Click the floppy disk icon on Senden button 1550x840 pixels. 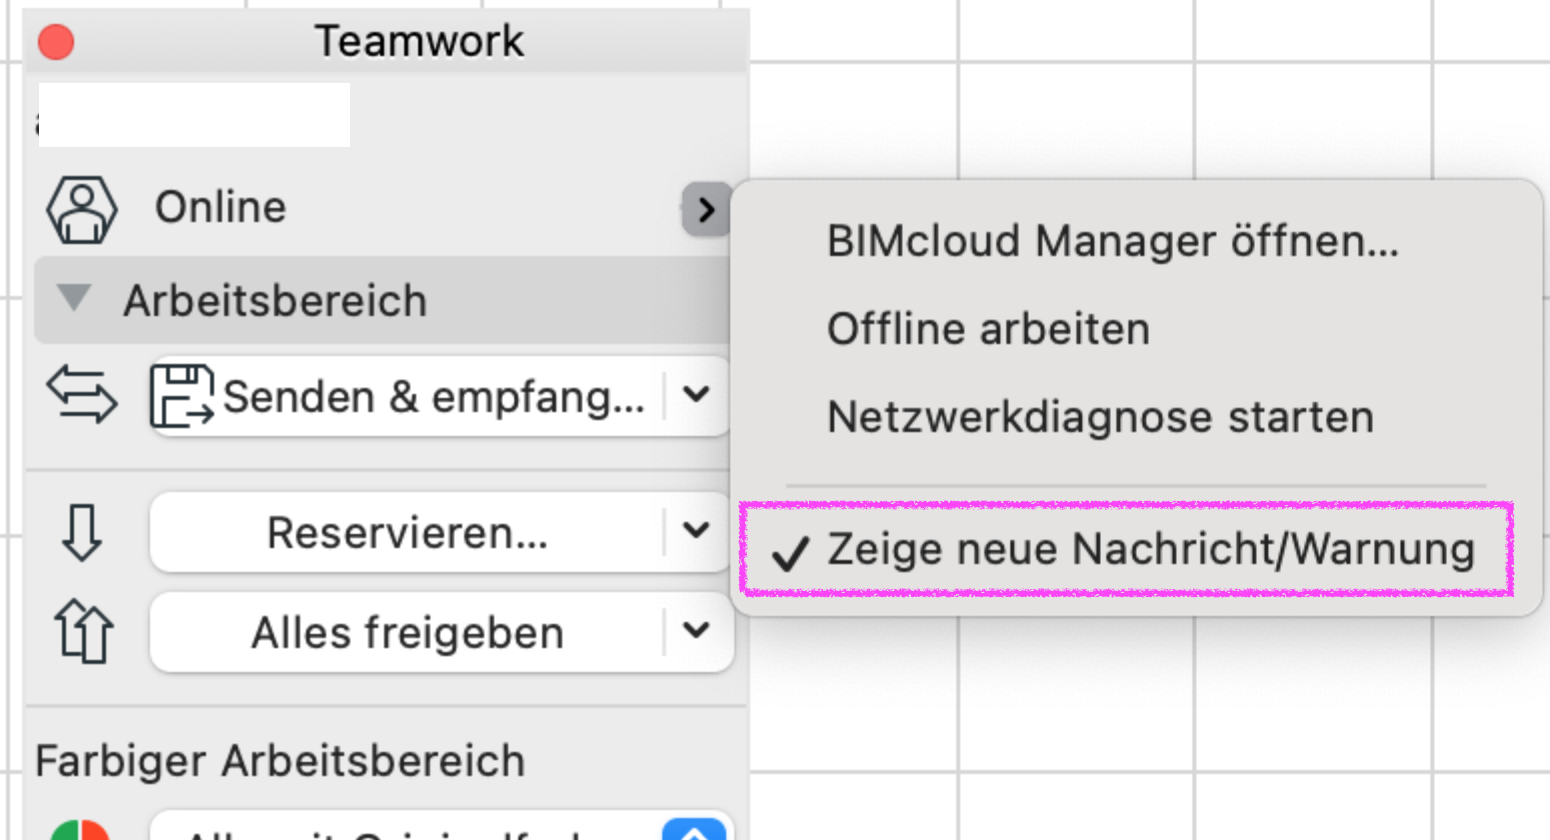click(x=182, y=396)
